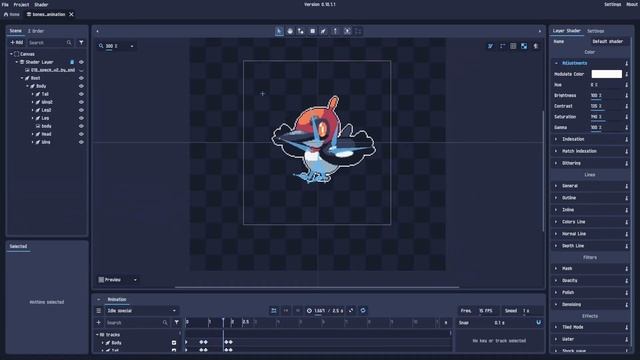Hide the Body bone in scene tree
640x360 pixels.
pos(81,86)
